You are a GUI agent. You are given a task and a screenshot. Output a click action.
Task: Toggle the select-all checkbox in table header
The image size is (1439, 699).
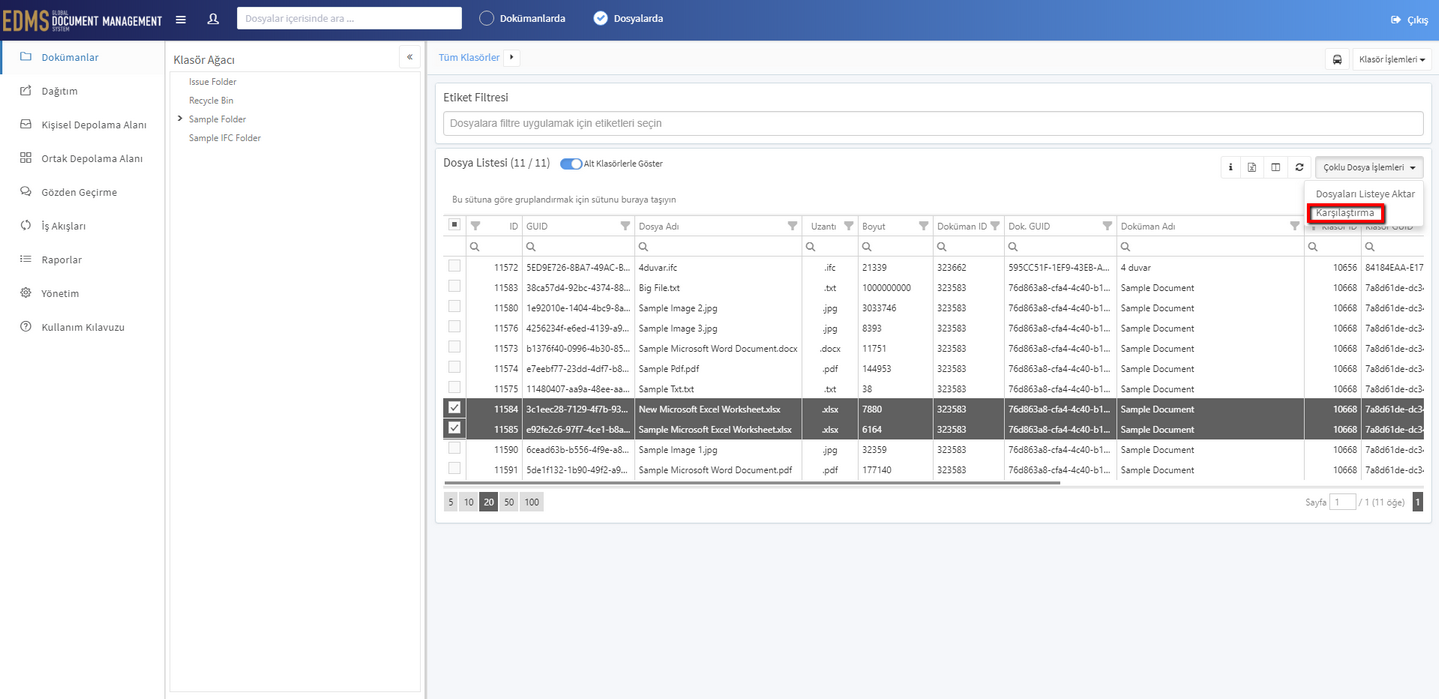point(454,225)
